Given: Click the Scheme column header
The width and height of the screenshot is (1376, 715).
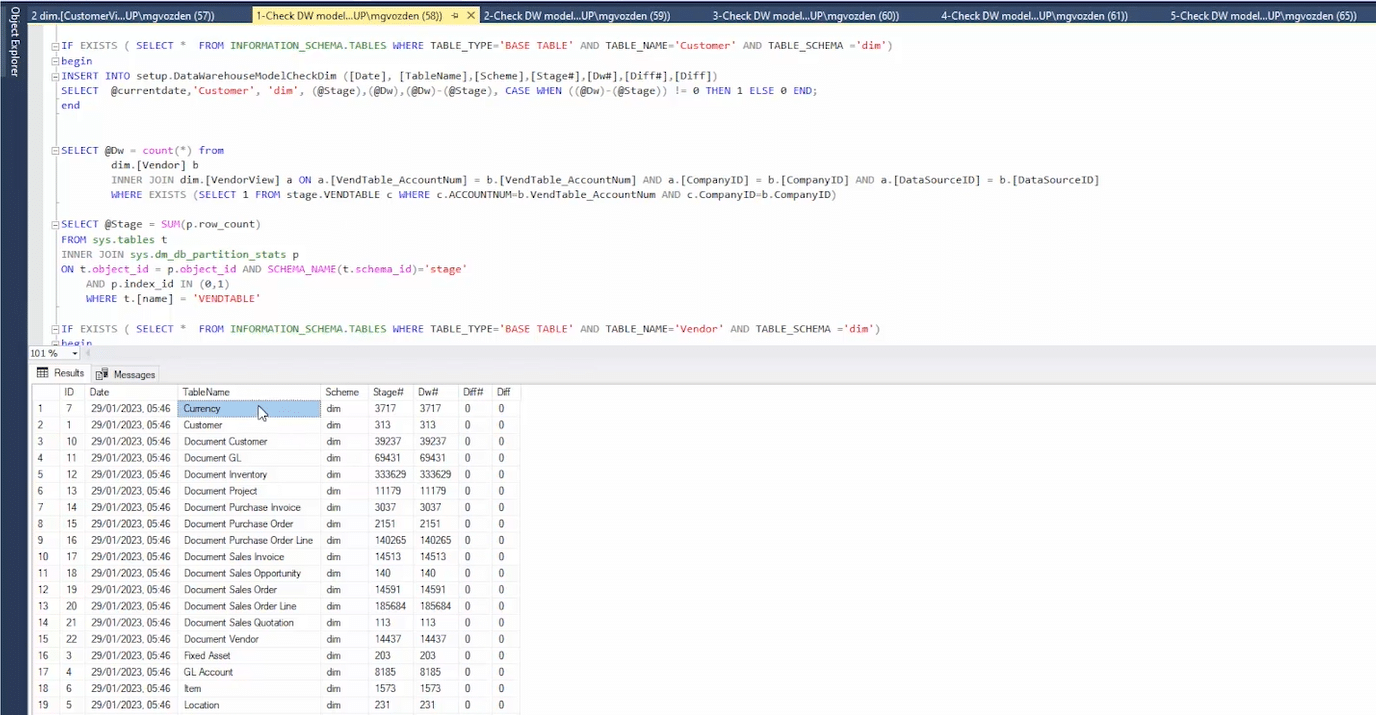Looking at the screenshot, I should [345, 392].
